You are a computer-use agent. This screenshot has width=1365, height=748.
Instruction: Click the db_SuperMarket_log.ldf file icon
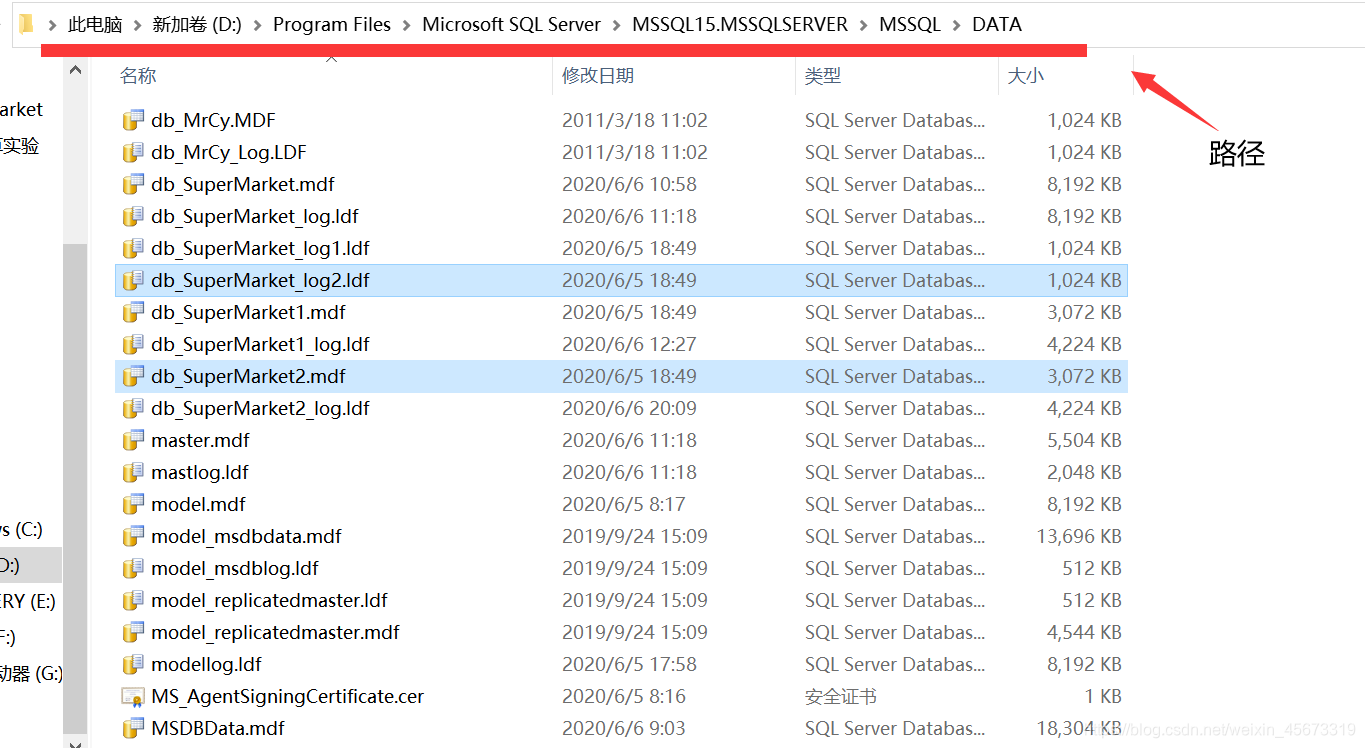[132, 216]
